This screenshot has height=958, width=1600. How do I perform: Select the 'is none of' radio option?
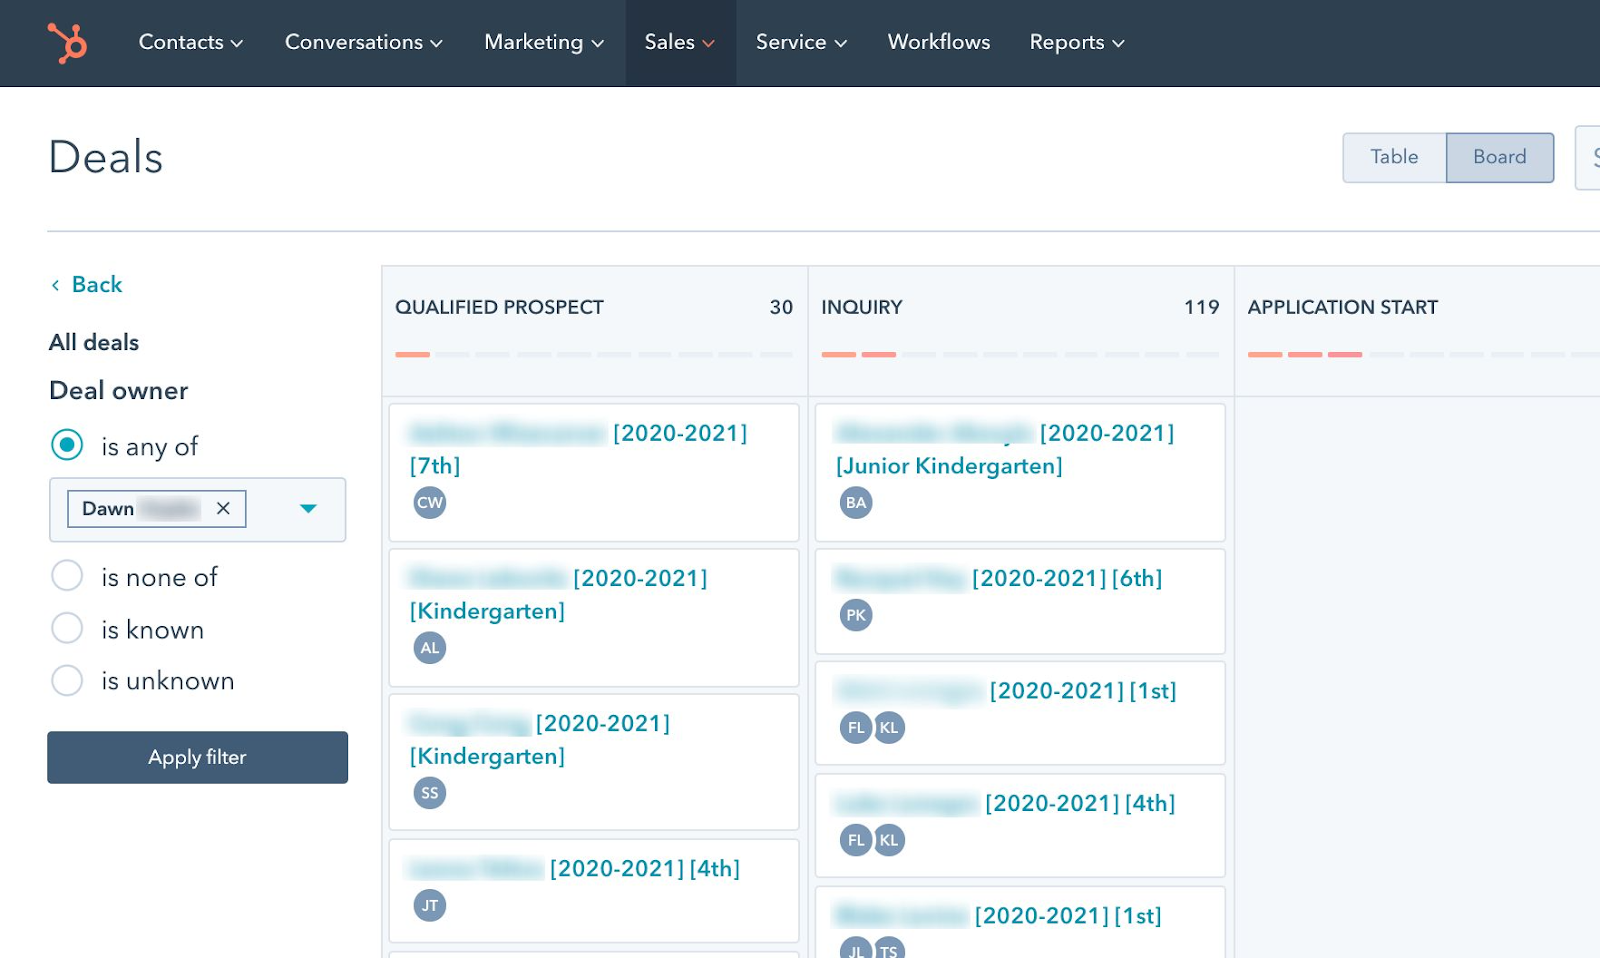coord(67,576)
